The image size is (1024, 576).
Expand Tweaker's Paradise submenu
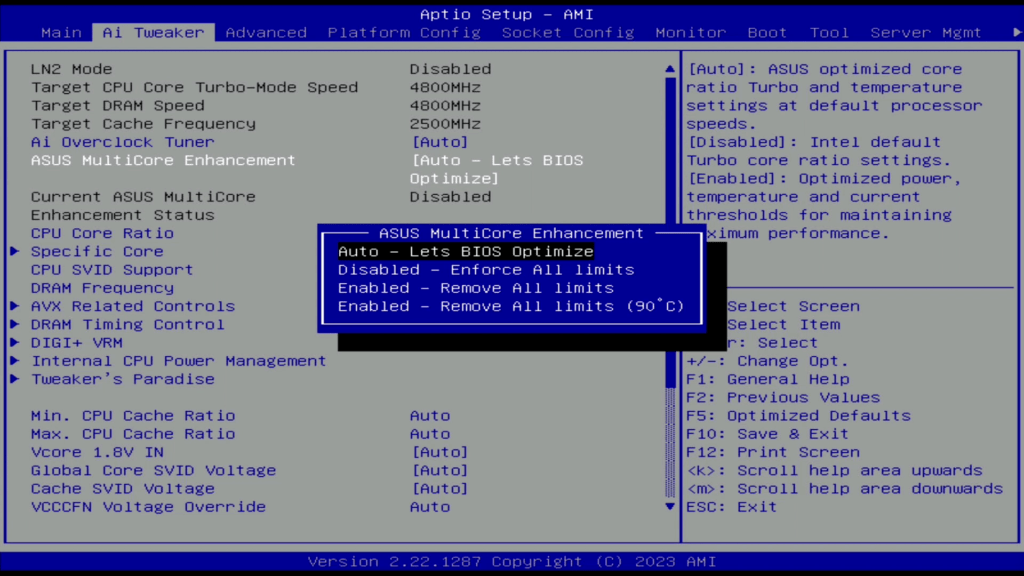(123, 379)
